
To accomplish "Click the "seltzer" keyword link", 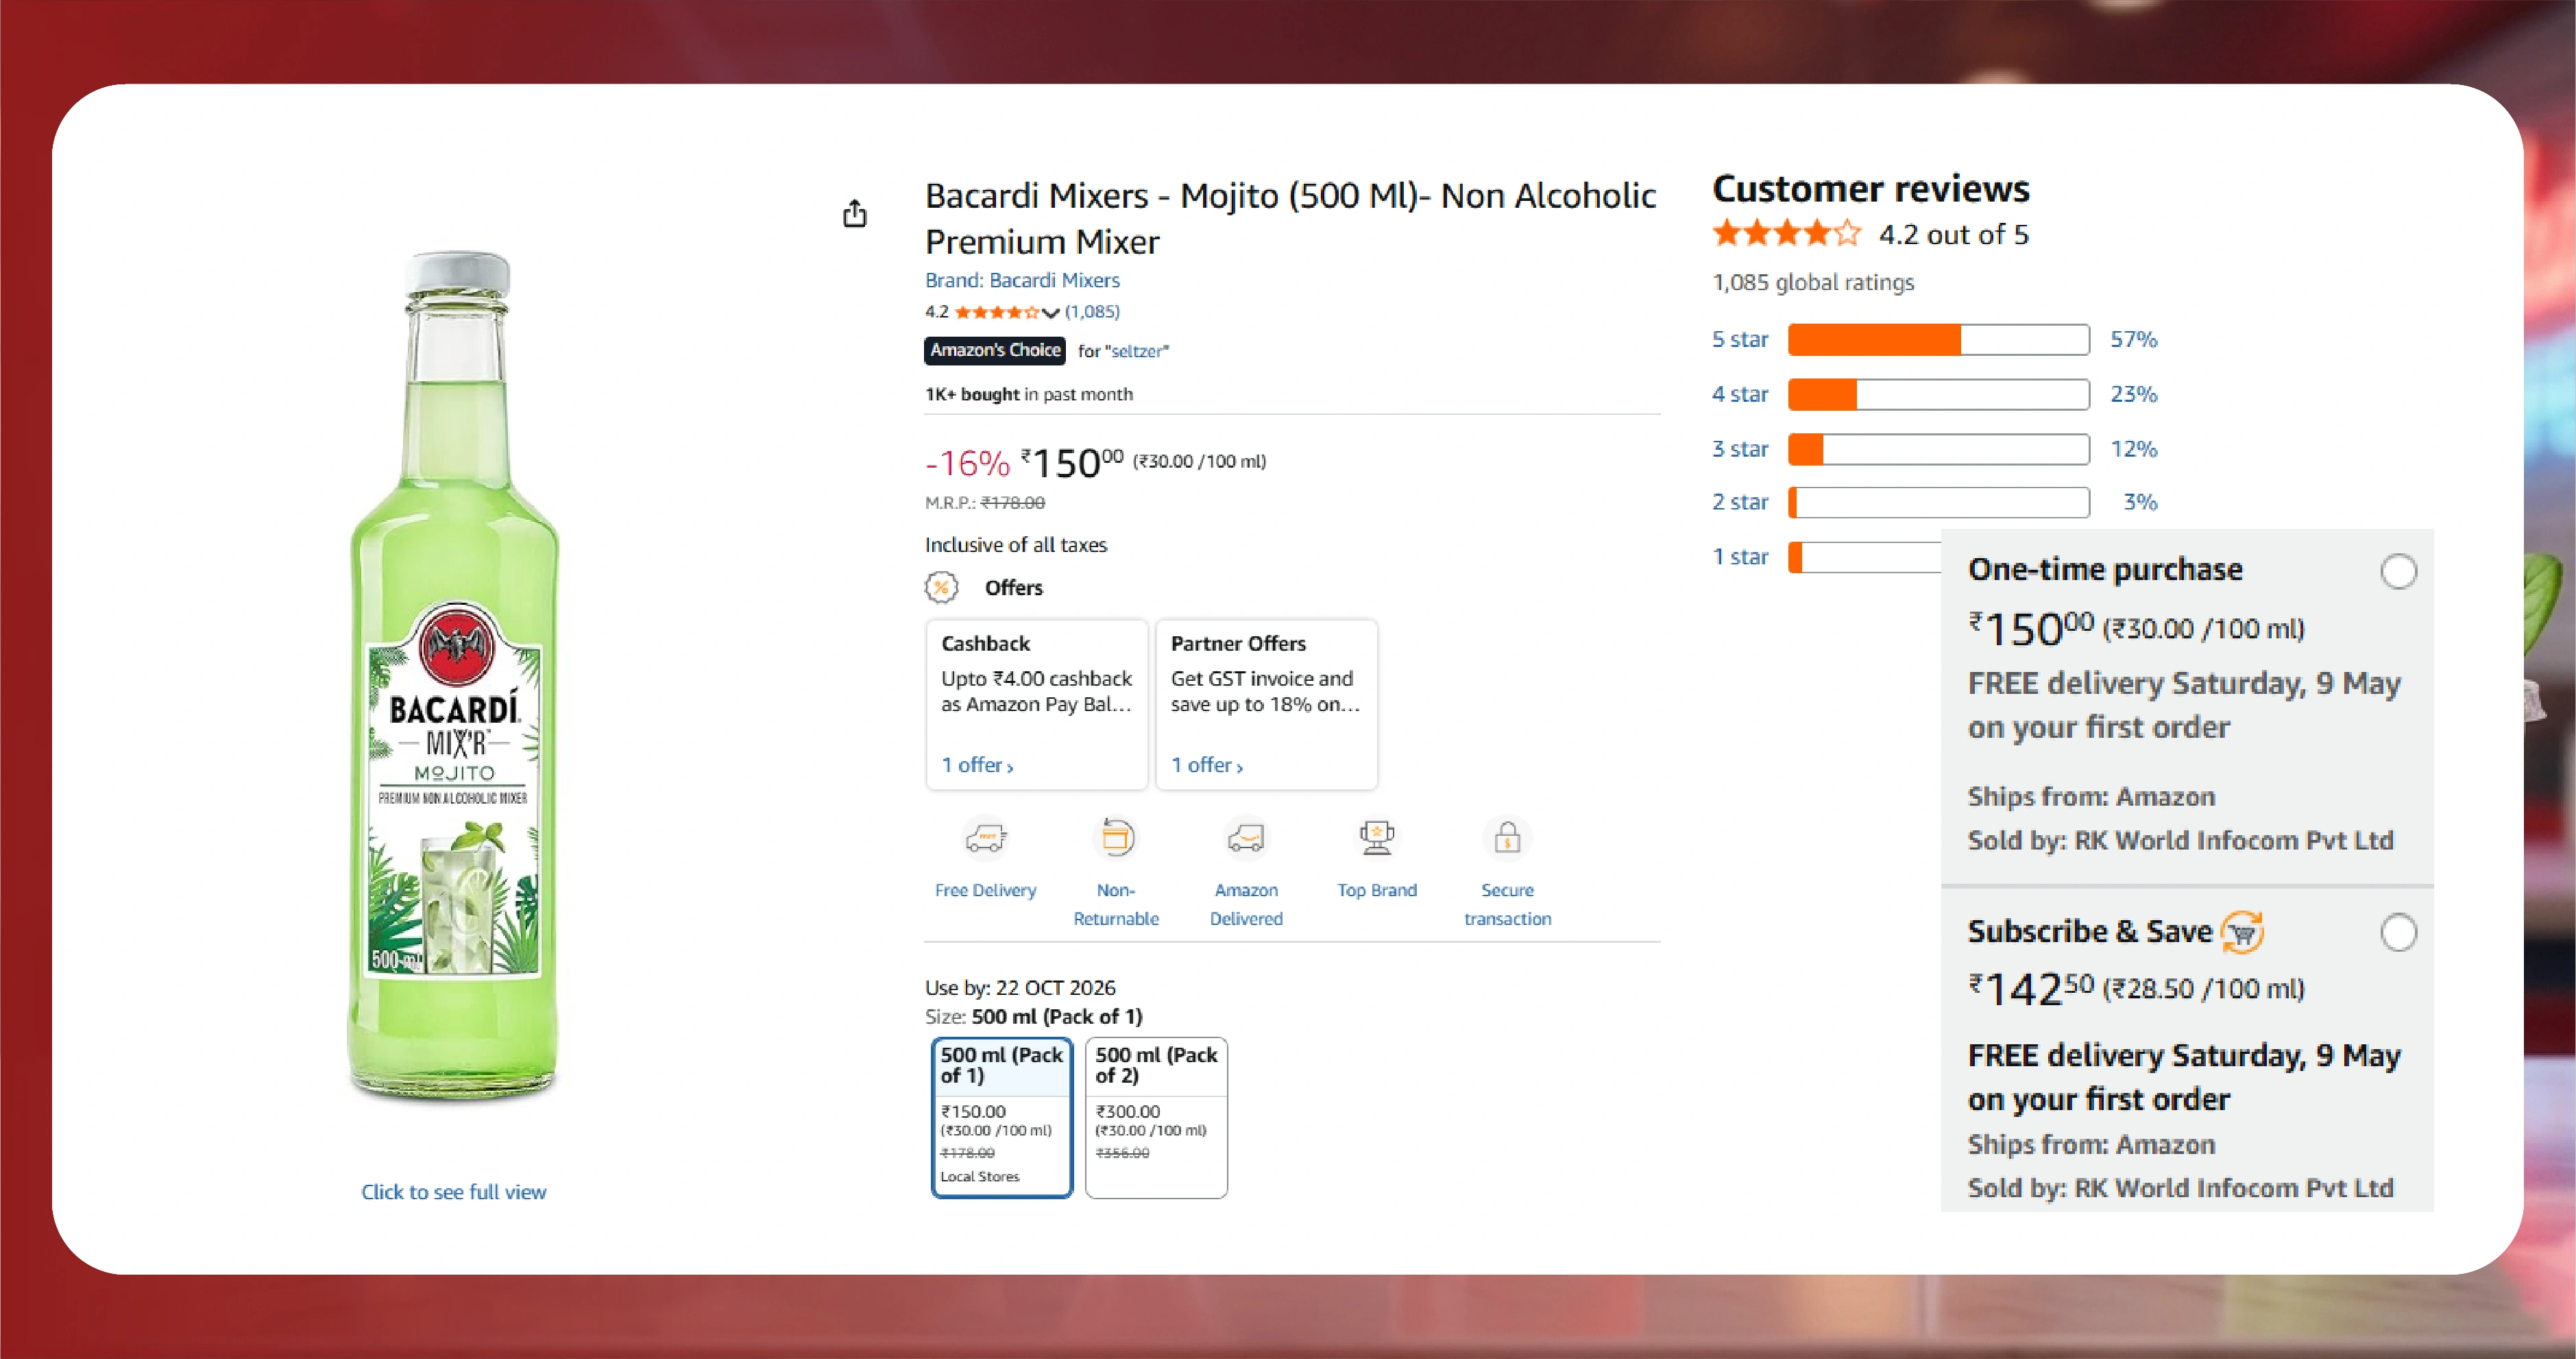I will tap(1137, 351).
